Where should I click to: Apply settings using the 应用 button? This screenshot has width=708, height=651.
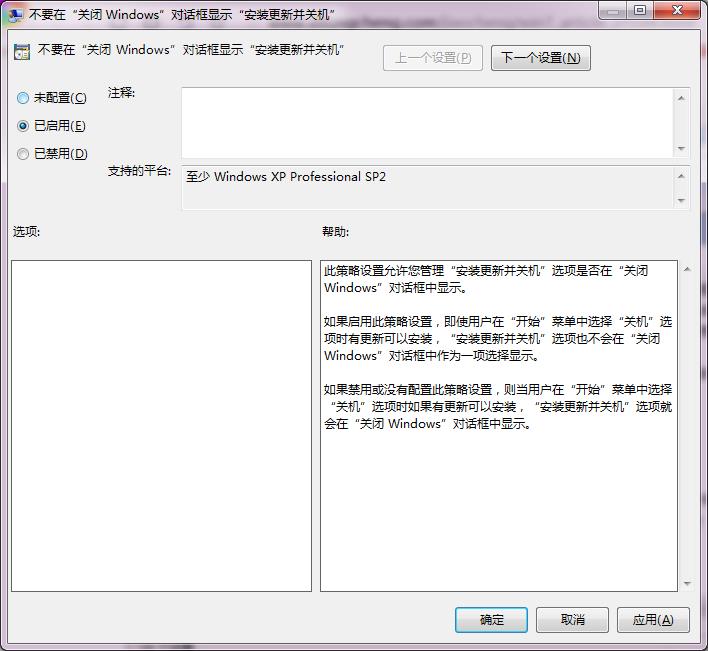653,620
